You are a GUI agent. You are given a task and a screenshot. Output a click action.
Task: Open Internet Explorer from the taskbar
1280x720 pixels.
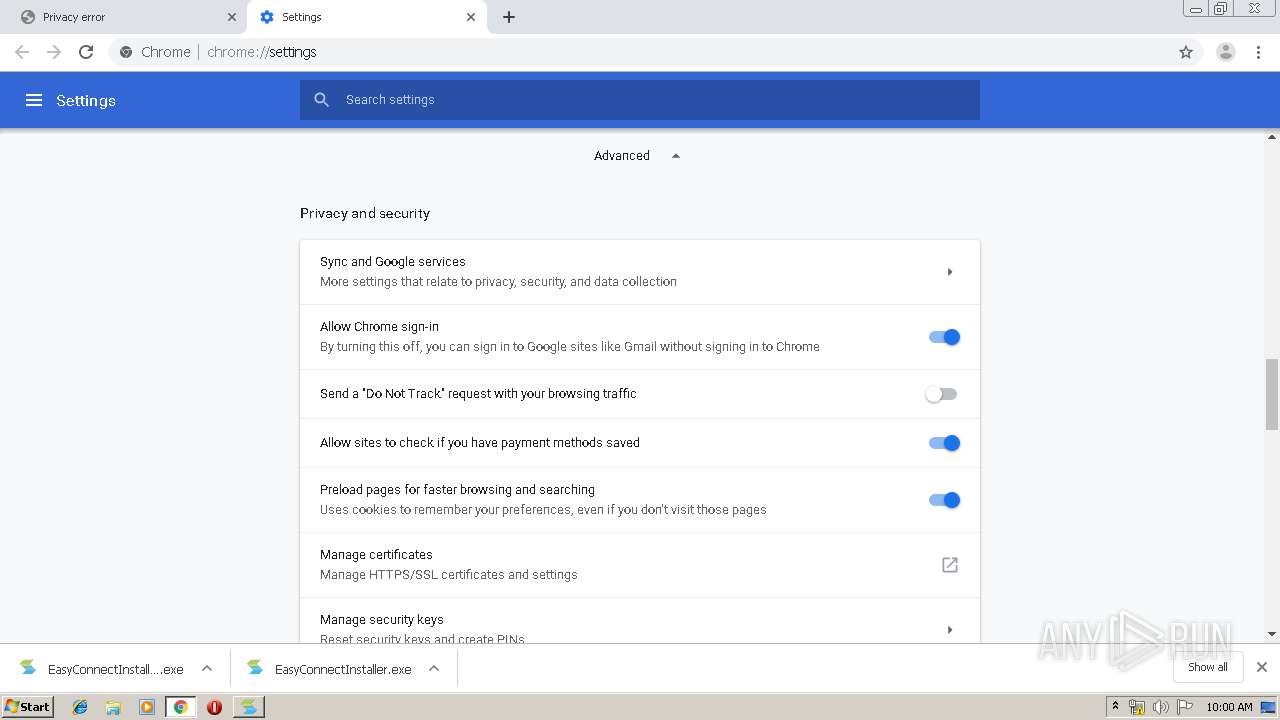(x=80, y=707)
